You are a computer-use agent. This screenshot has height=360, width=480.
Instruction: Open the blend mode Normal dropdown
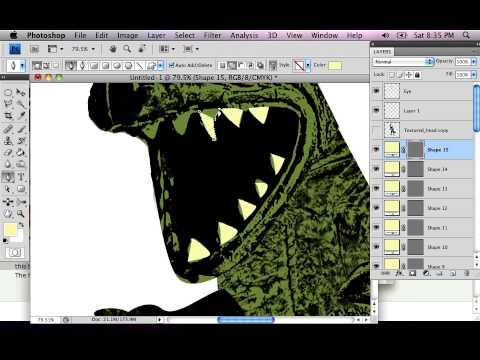[x=402, y=62]
